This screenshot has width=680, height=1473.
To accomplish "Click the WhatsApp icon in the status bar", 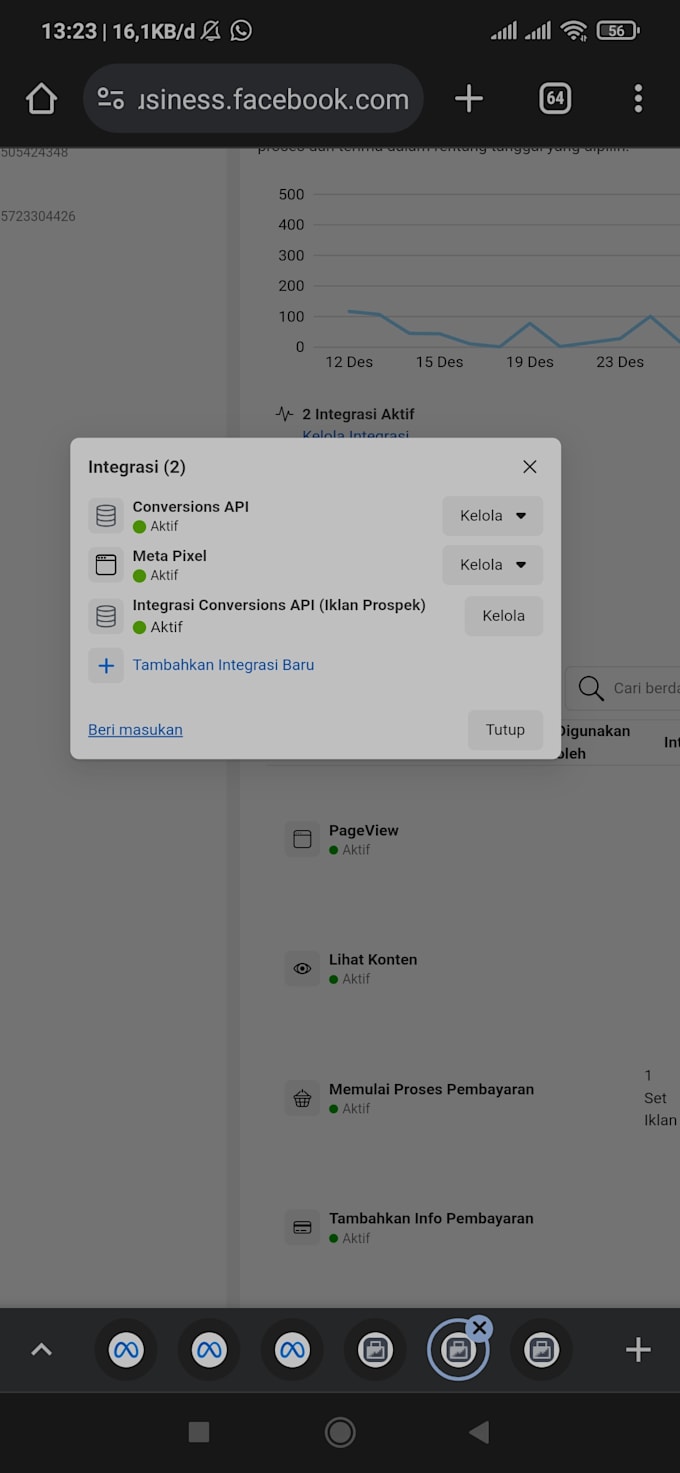I will (240, 31).
